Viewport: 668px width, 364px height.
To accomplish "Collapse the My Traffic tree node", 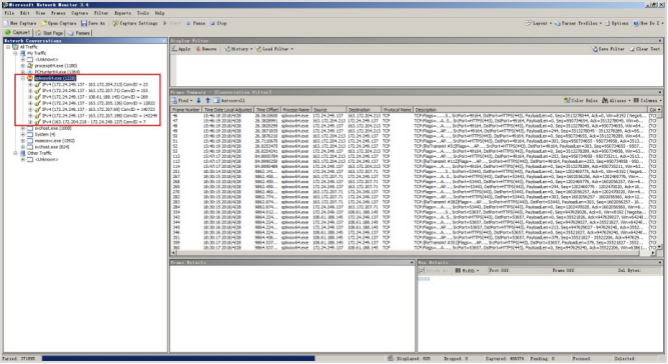I will (x=15, y=53).
